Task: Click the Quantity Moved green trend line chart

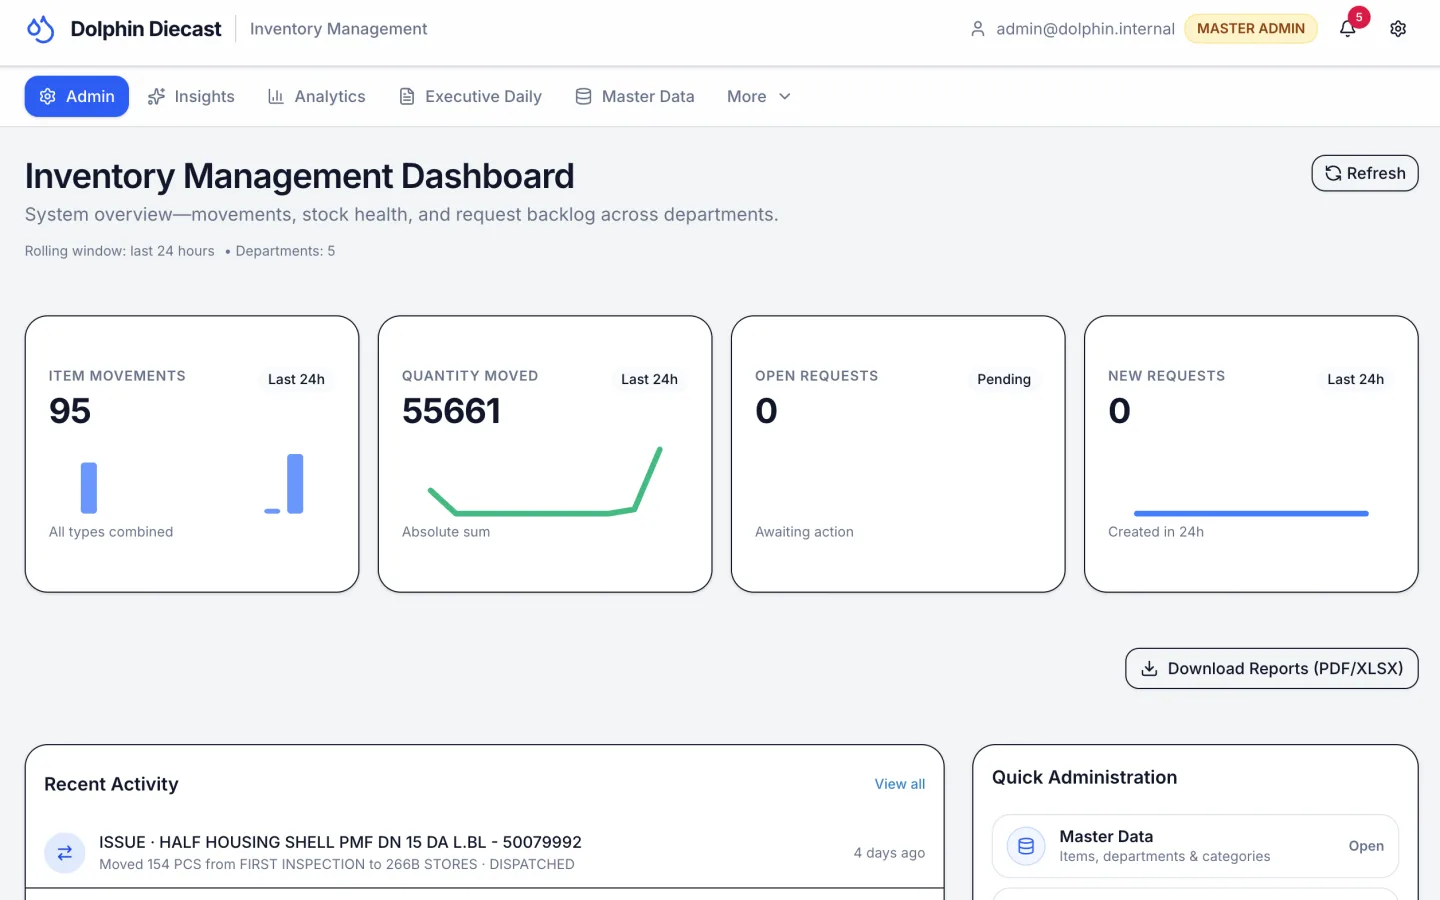Action: [545, 481]
